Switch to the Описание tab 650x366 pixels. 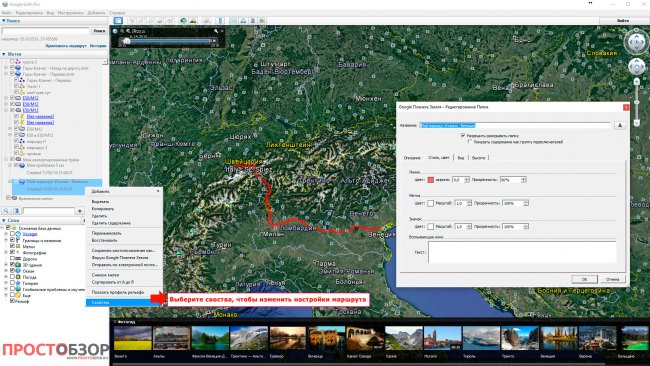click(412, 158)
